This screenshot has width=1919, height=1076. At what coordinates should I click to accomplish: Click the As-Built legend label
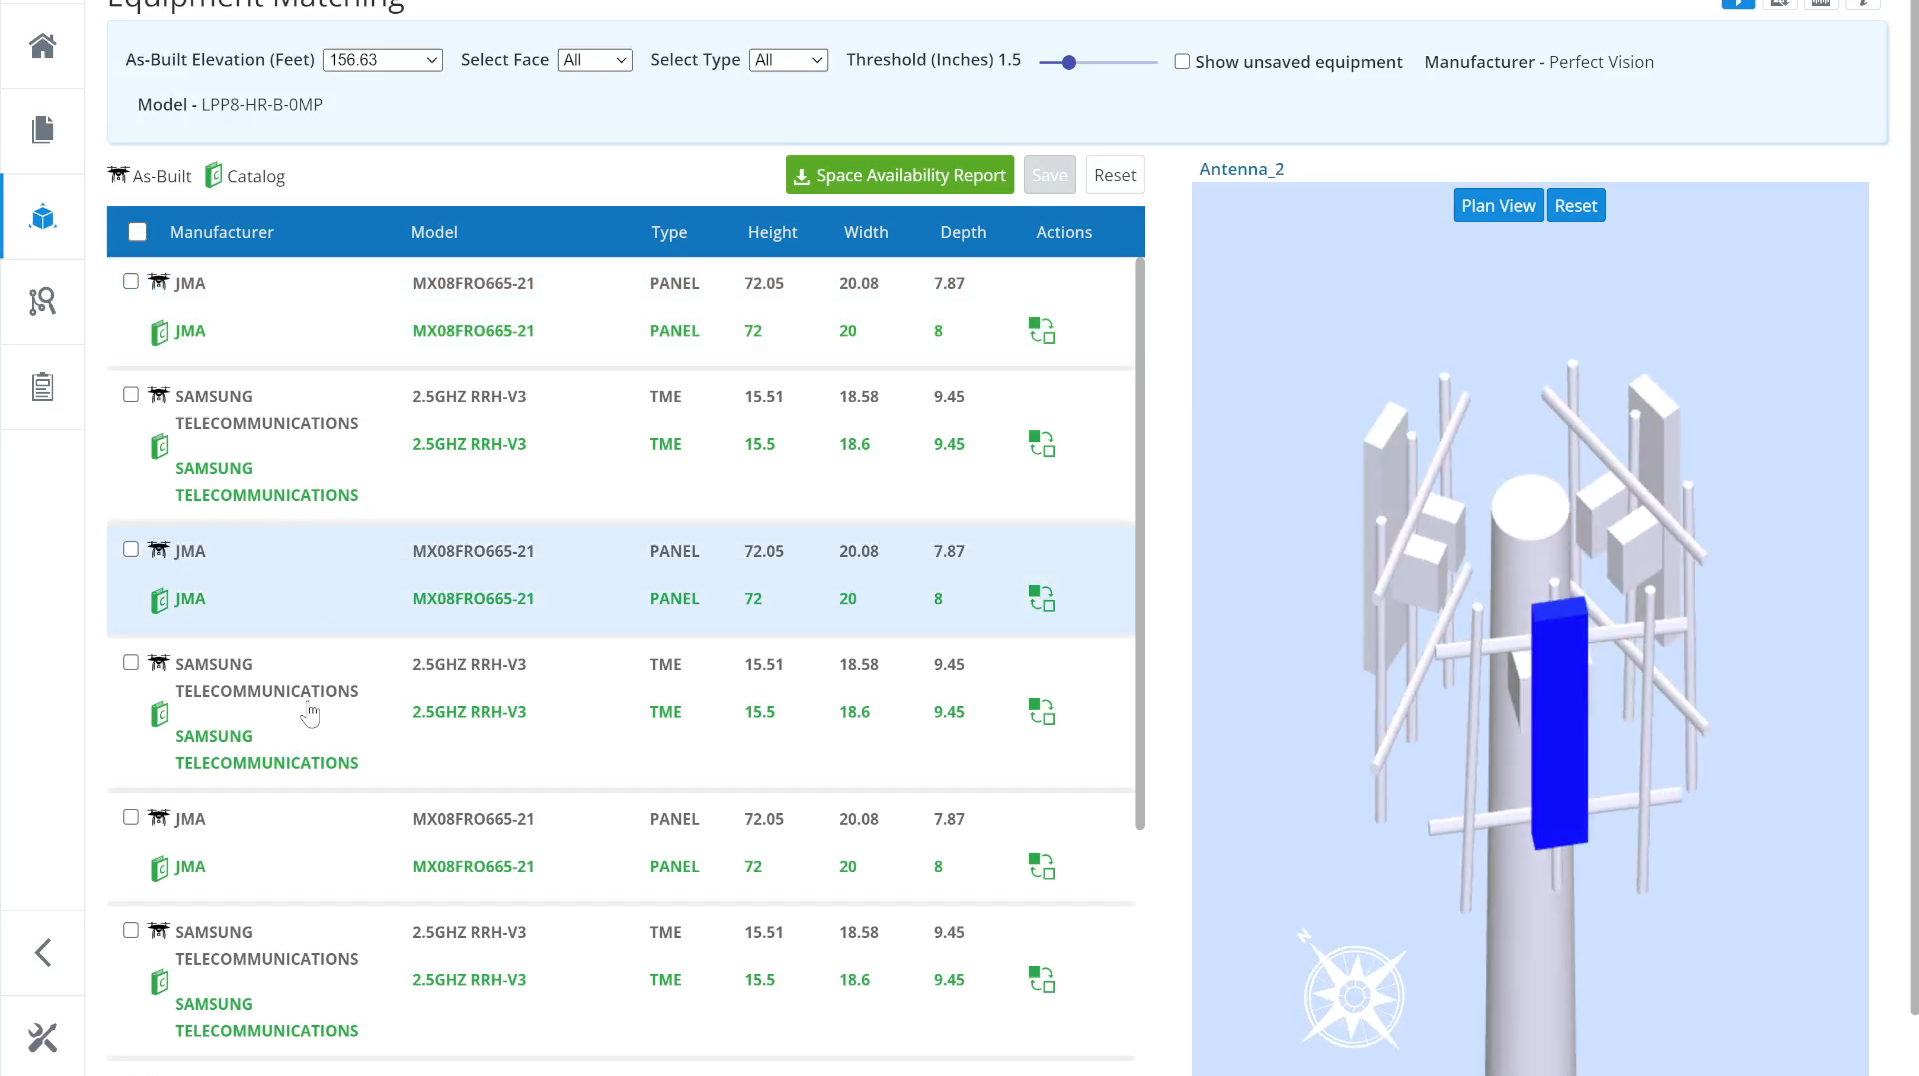pyautogui.click(x=162, y=177)
